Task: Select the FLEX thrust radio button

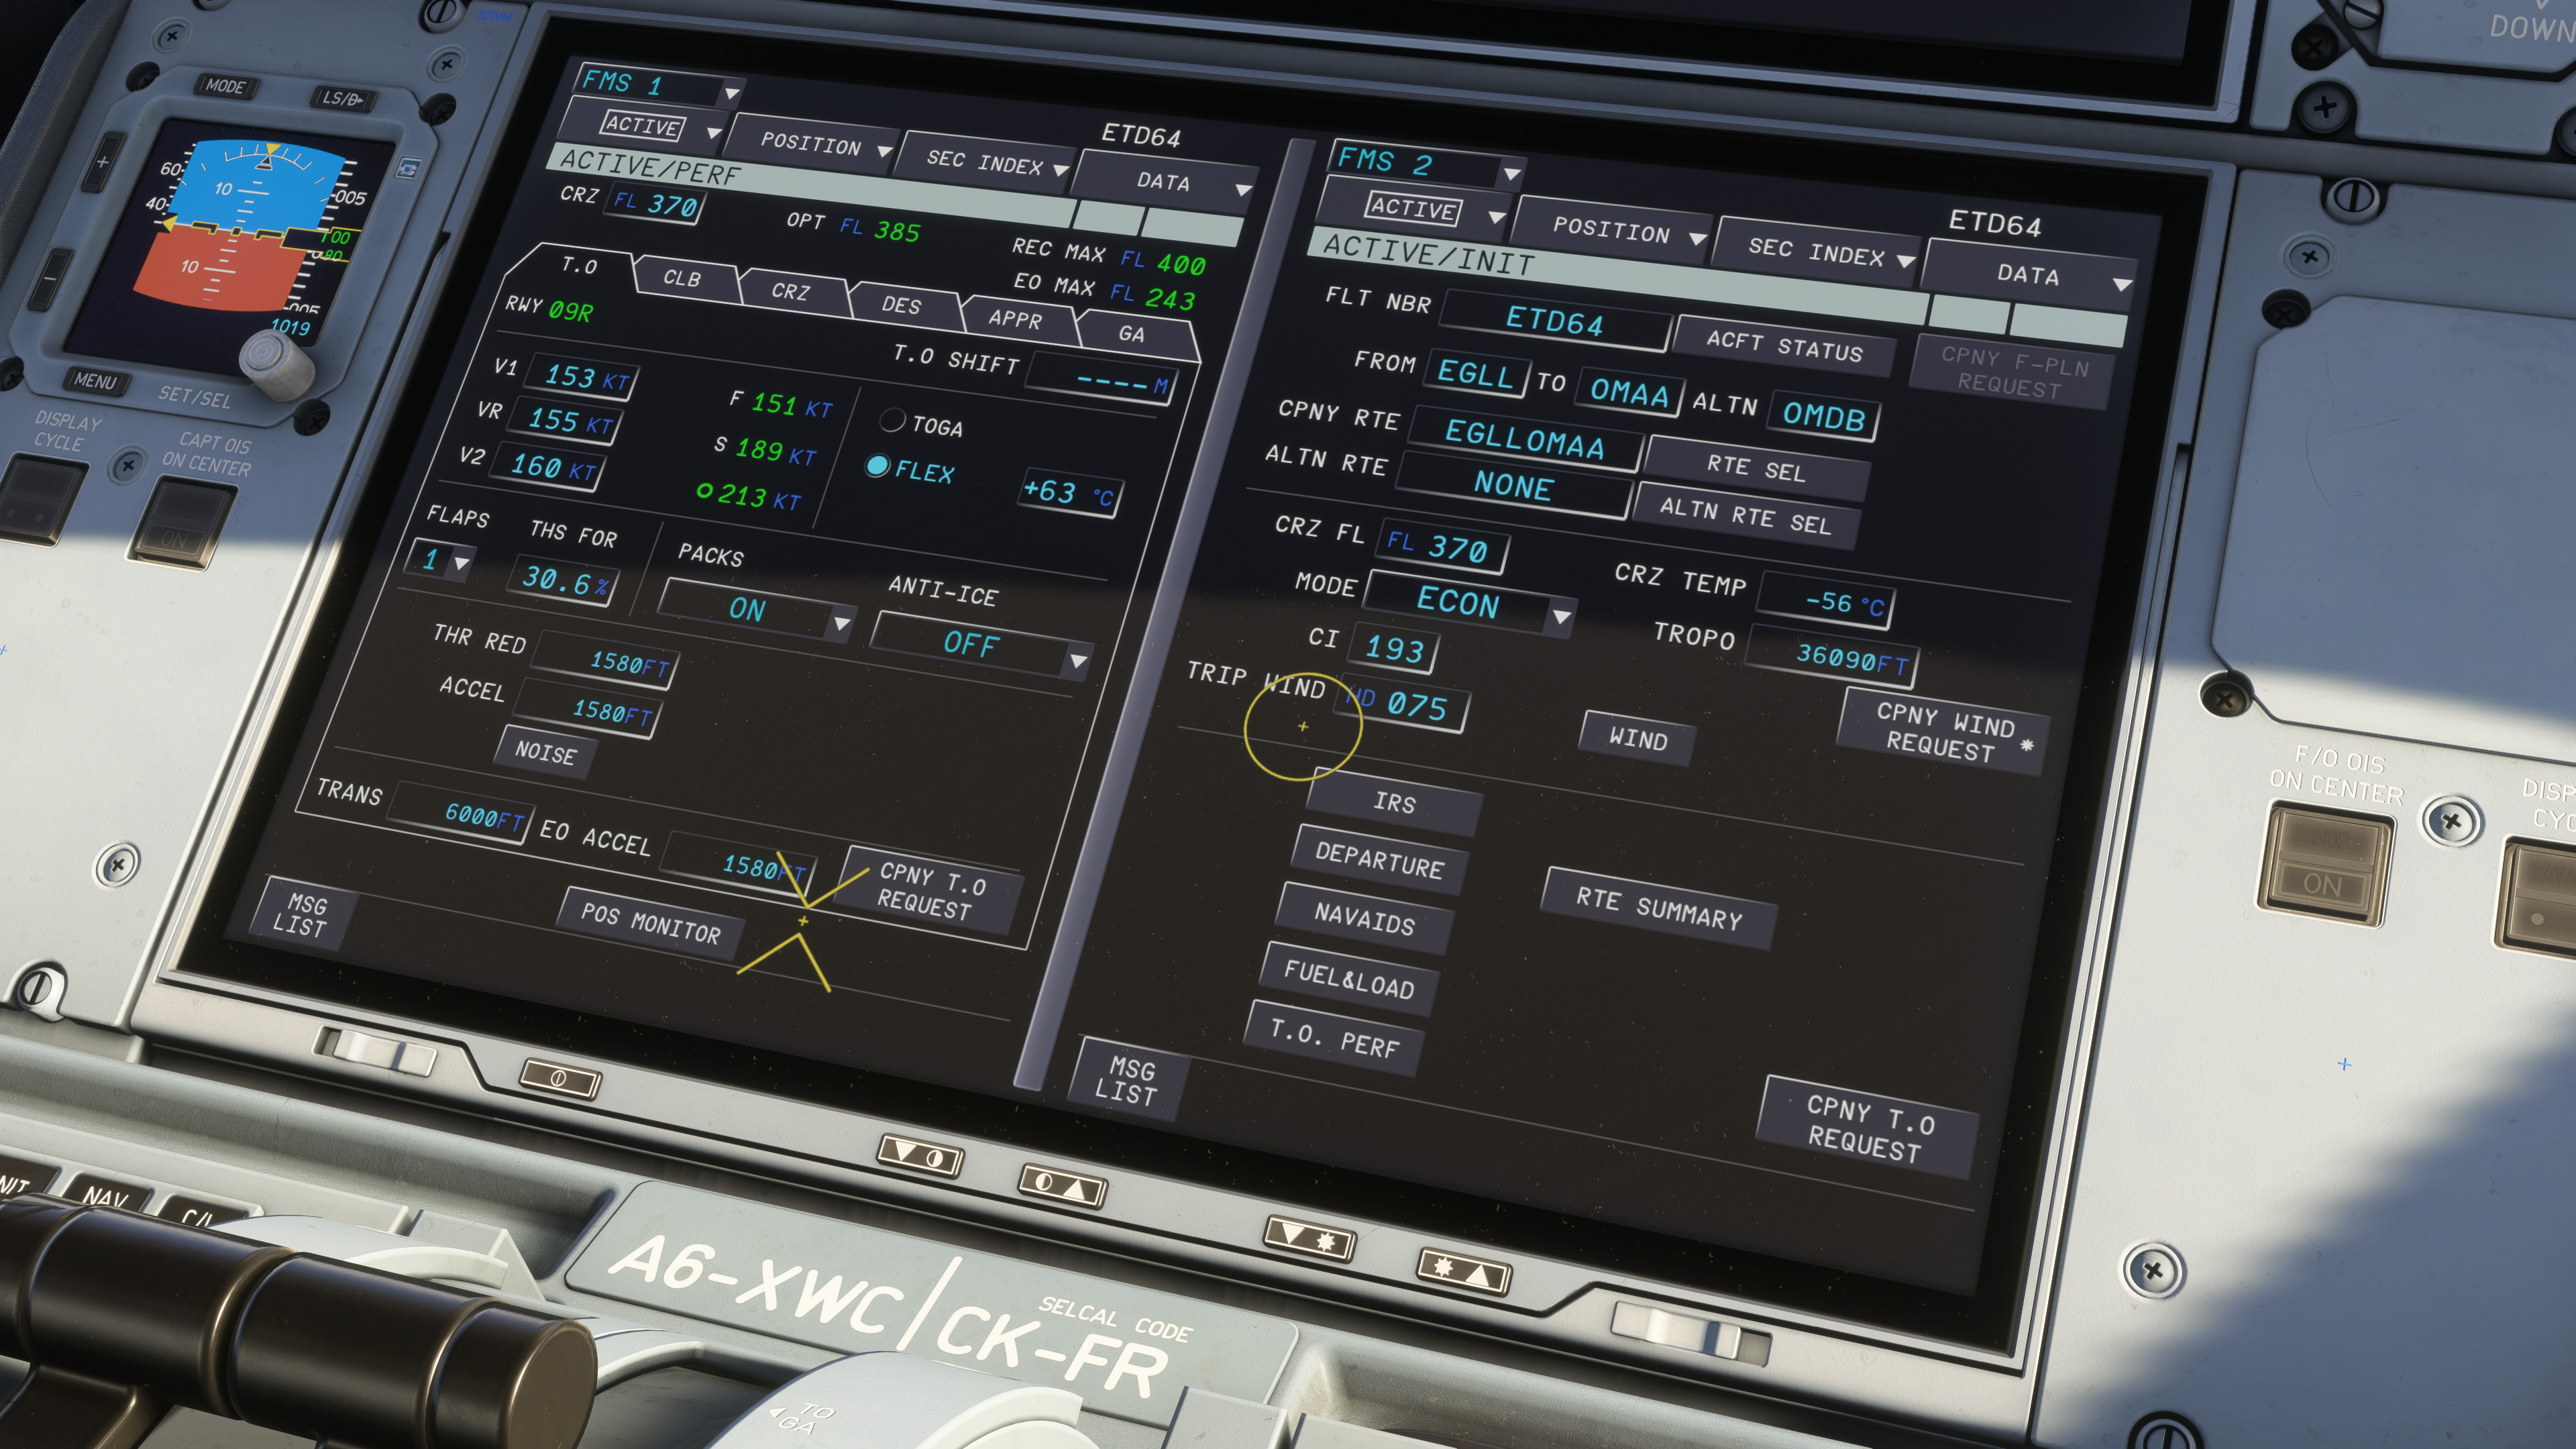Action: pos(877,465)
